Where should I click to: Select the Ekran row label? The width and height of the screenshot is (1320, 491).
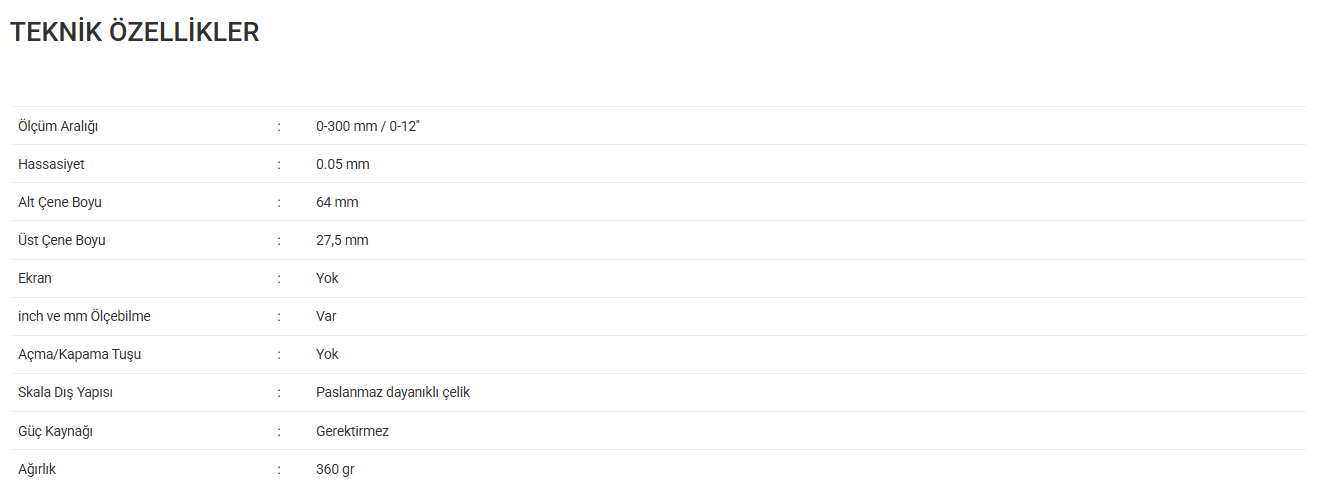click(35, 278)
